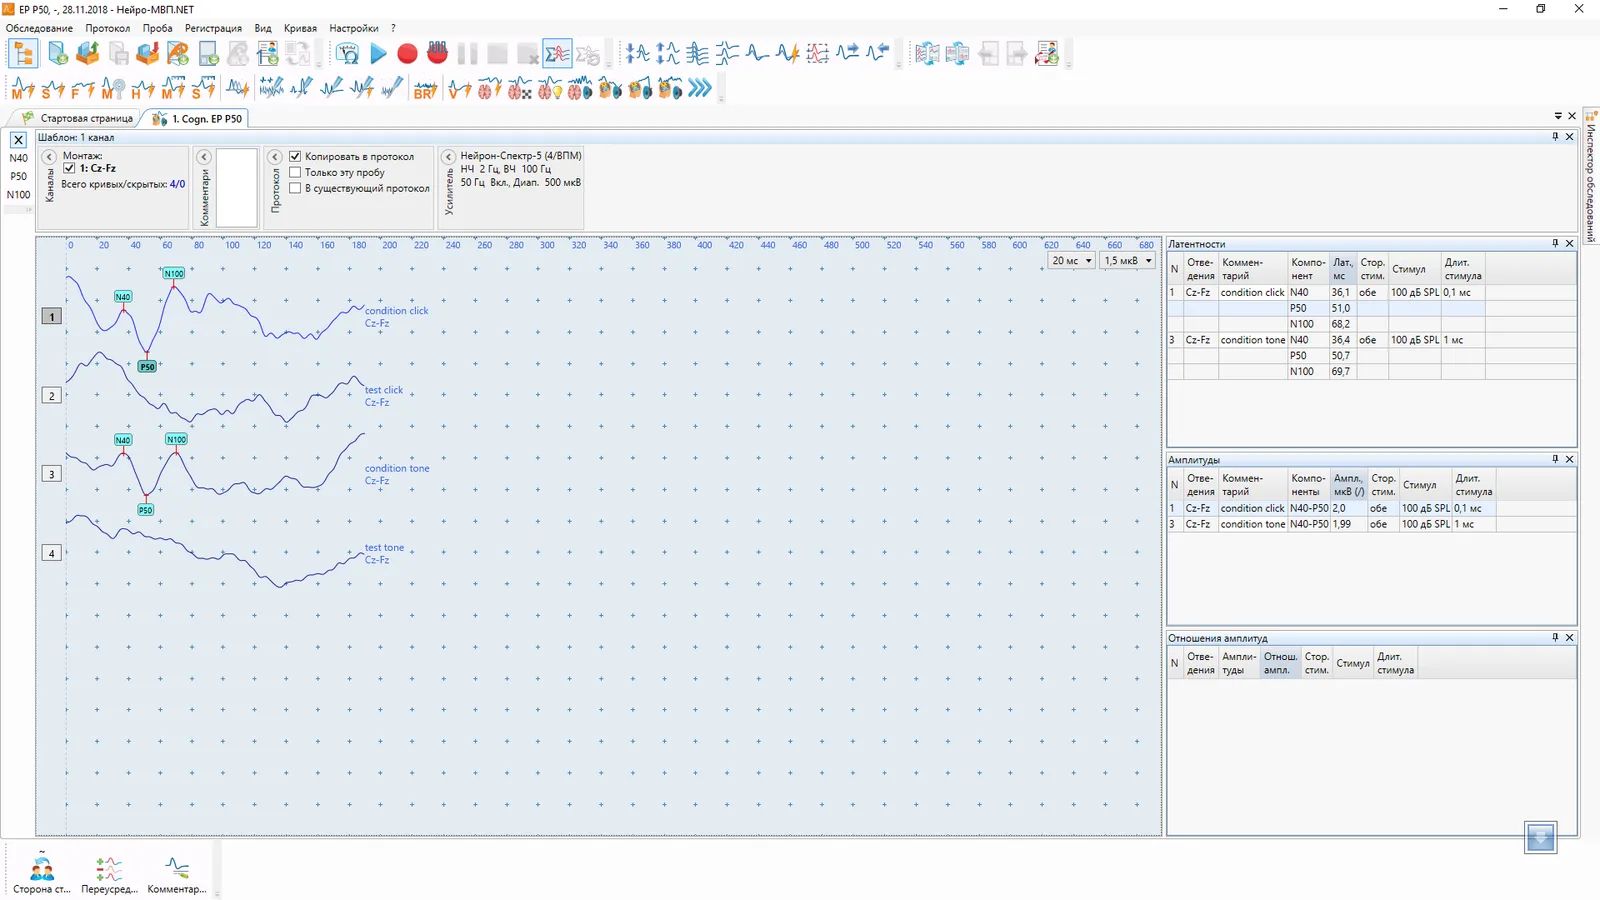This screenshot has height=900, width=1600.
Task: Click the F-wave stimulation icon
Action: point(83,89)
